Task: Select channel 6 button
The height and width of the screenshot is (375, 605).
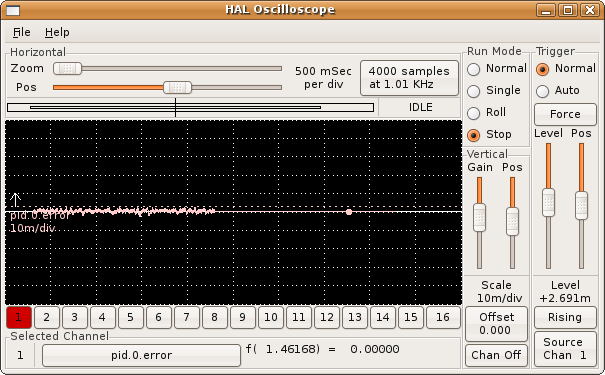Action: (x=159, y=318)
